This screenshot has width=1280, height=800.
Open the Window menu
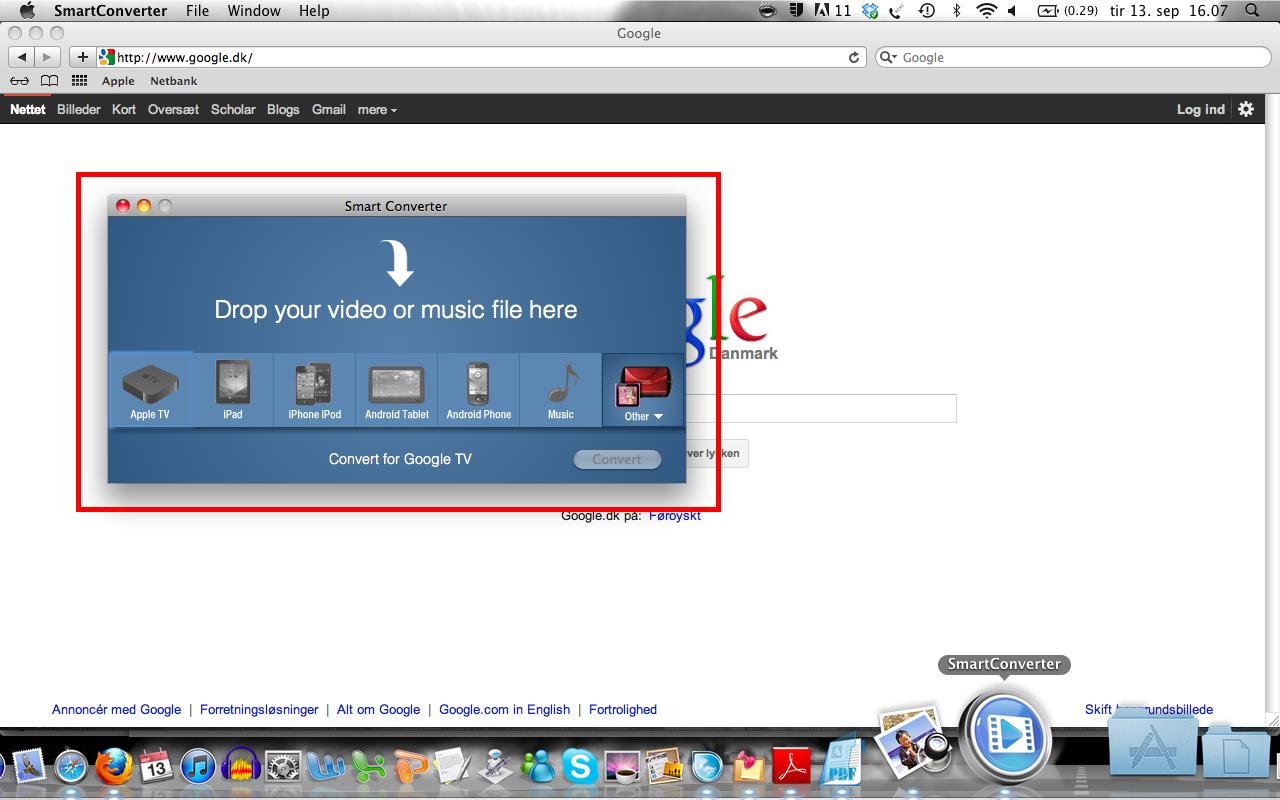[x=254, y=11]
